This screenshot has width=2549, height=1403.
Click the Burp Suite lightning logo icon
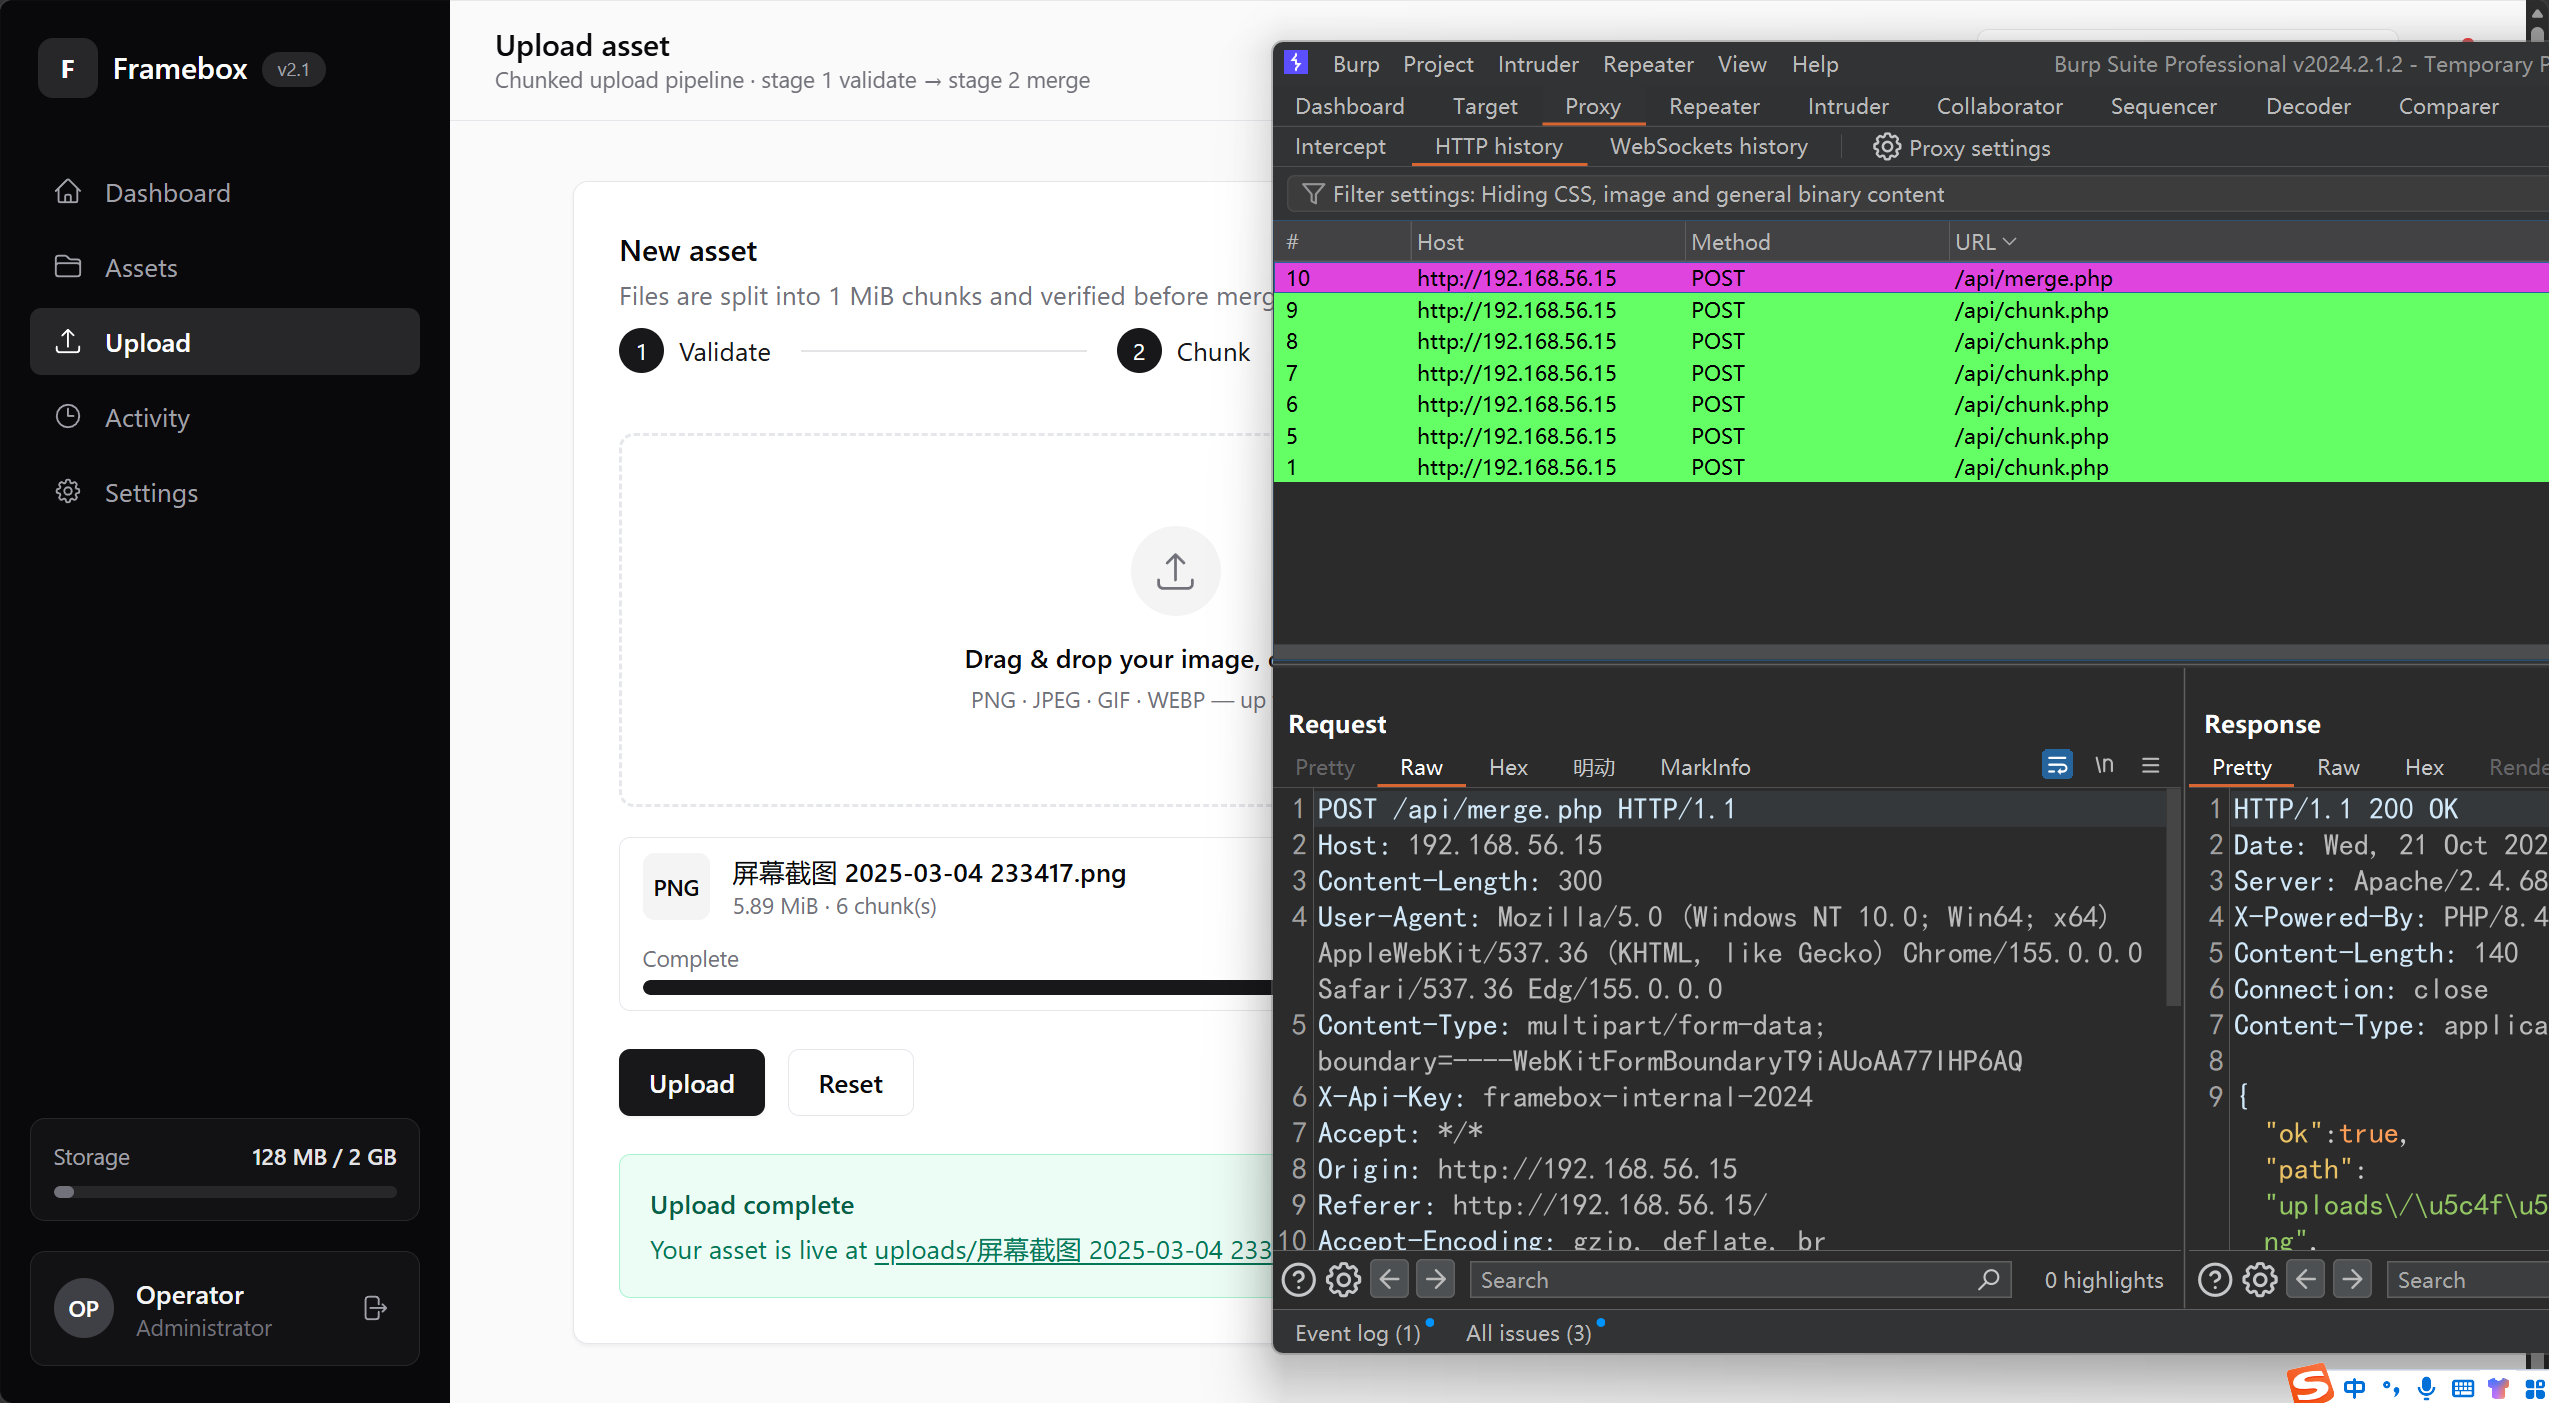click(x=1296, y=63)
